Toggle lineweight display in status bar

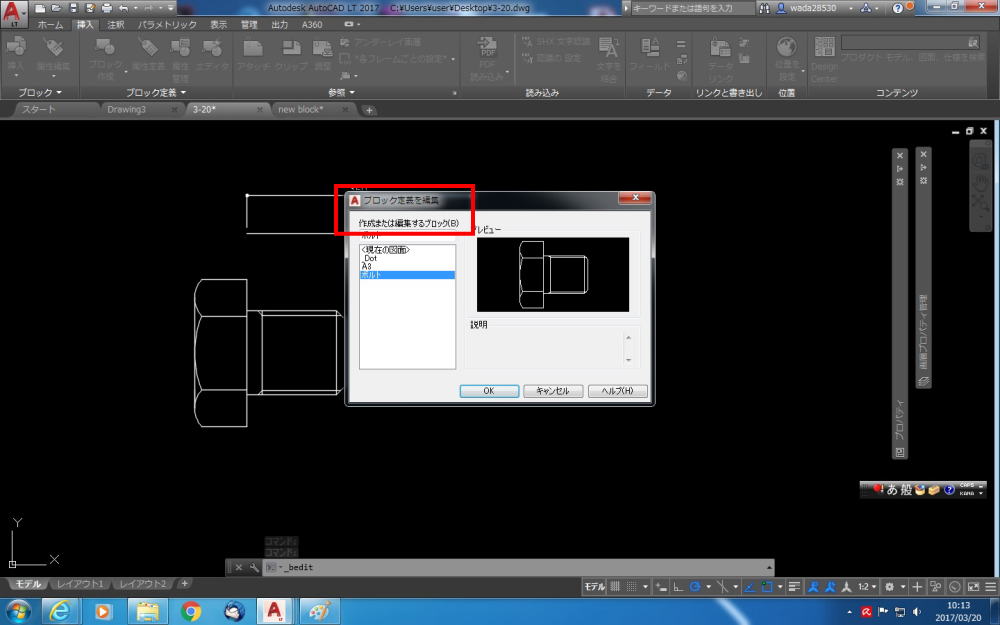tap(794, 587)
